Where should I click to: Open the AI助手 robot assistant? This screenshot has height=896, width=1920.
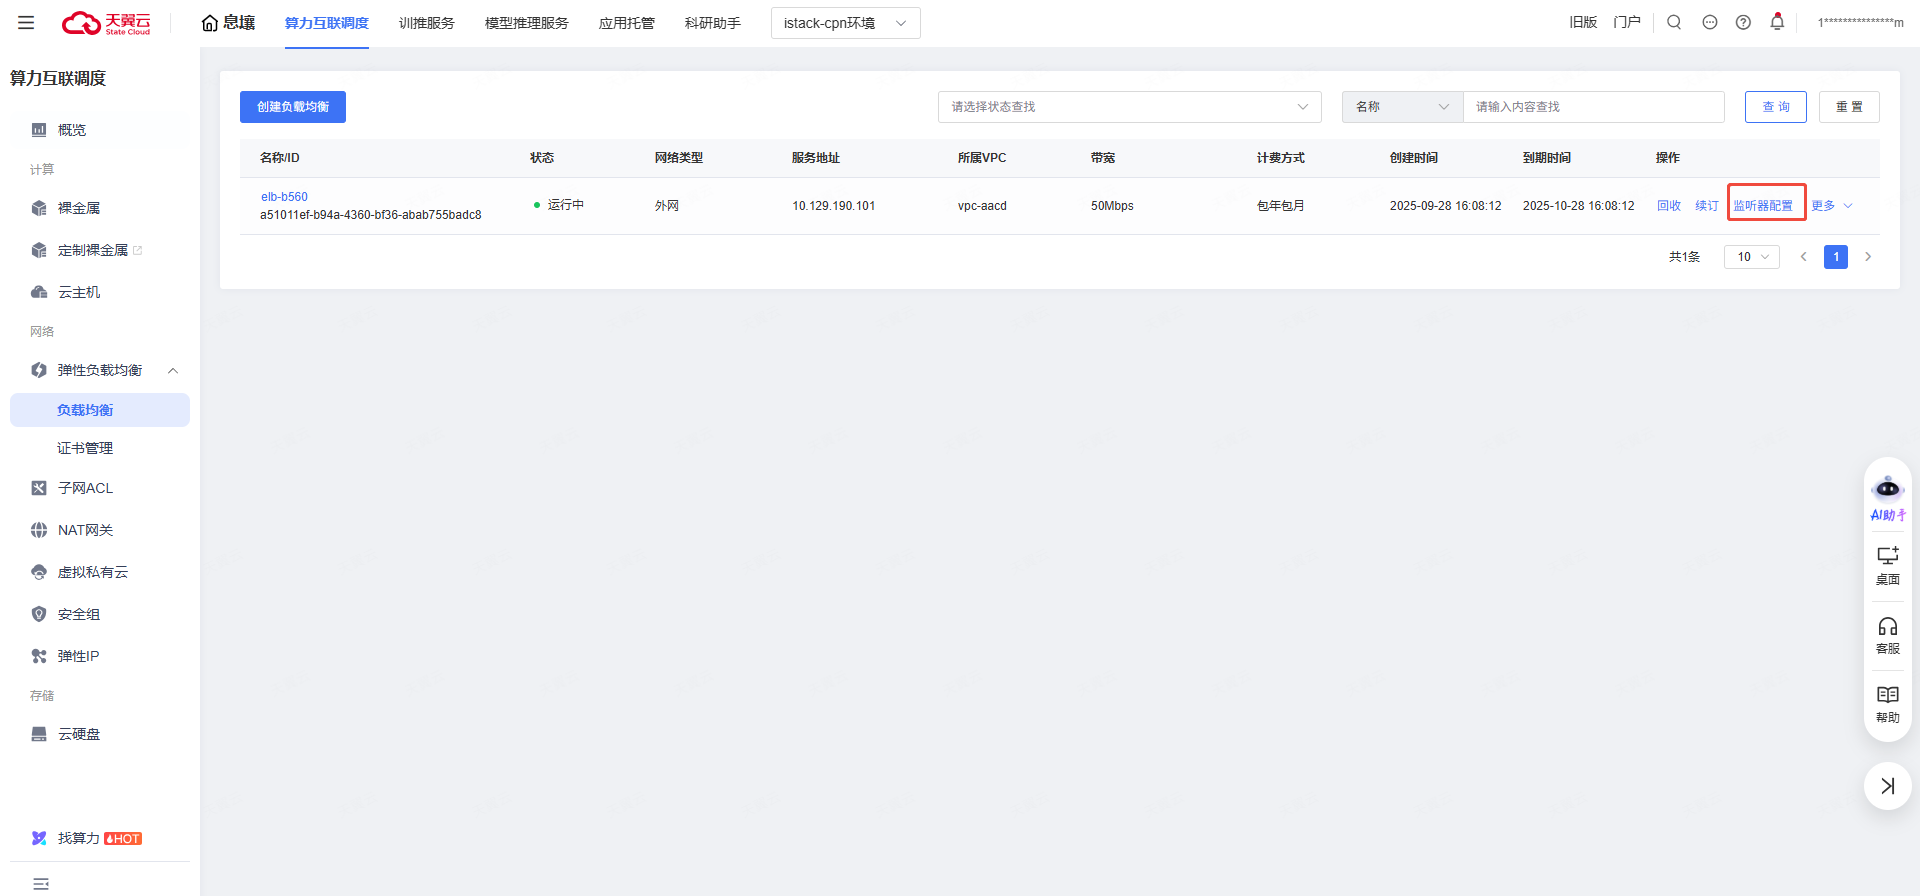(1887, 497)
